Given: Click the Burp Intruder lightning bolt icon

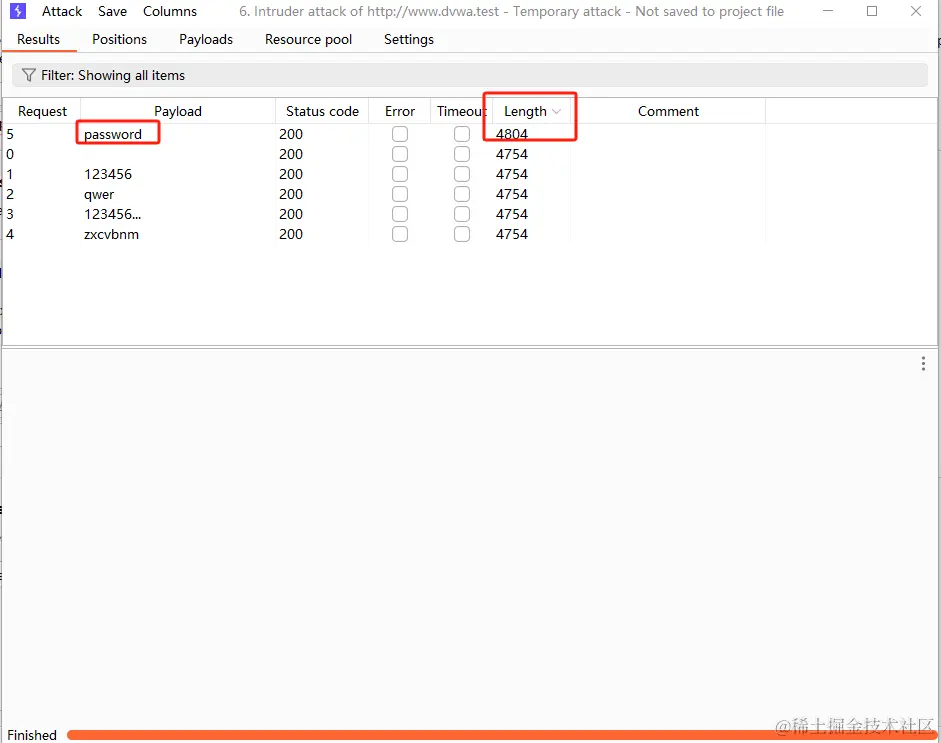Looking at the screenshot, I should tap(18, 11).
